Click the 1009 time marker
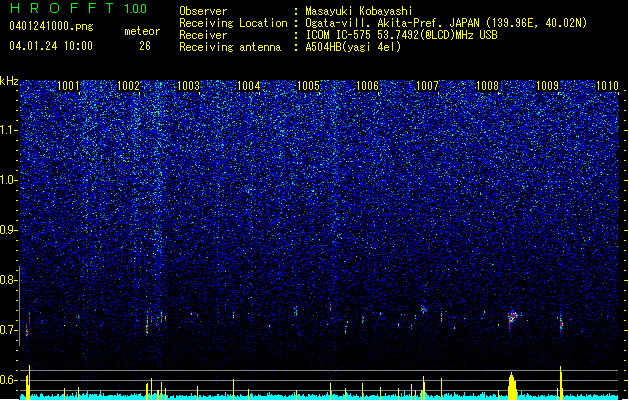This screenshot has height=400, width=629. (x=547, y=85)
